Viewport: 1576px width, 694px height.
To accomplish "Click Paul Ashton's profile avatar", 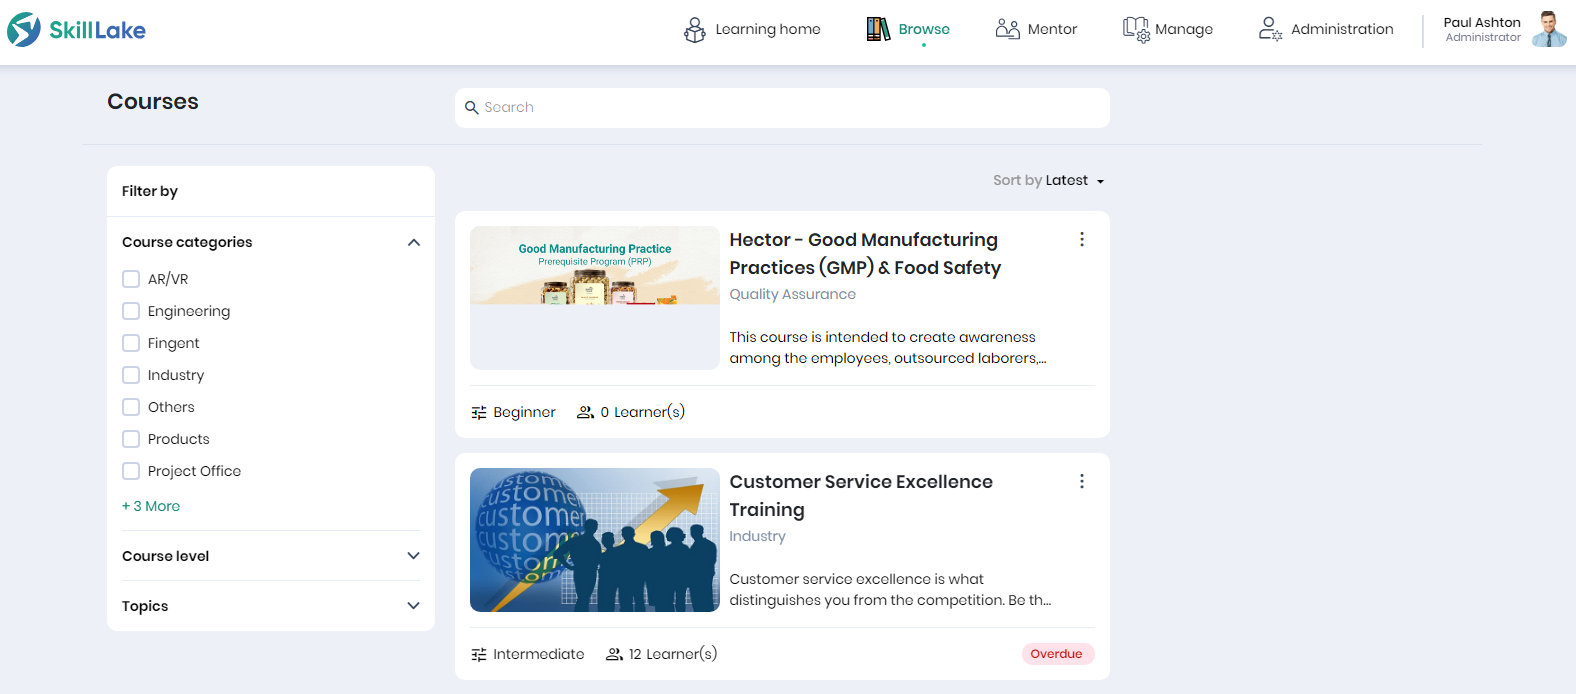I will pos(1549,30).
